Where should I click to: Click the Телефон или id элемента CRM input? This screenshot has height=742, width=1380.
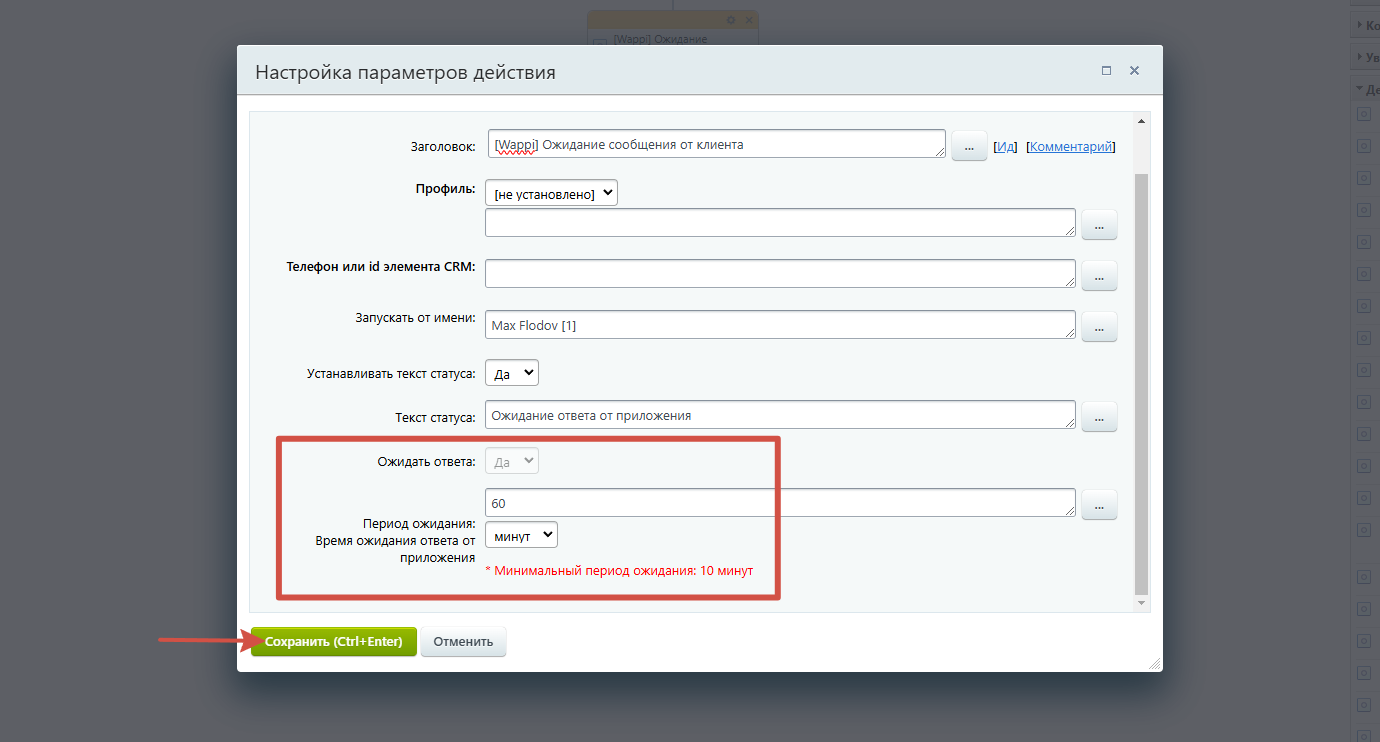[x=780, y=273]
